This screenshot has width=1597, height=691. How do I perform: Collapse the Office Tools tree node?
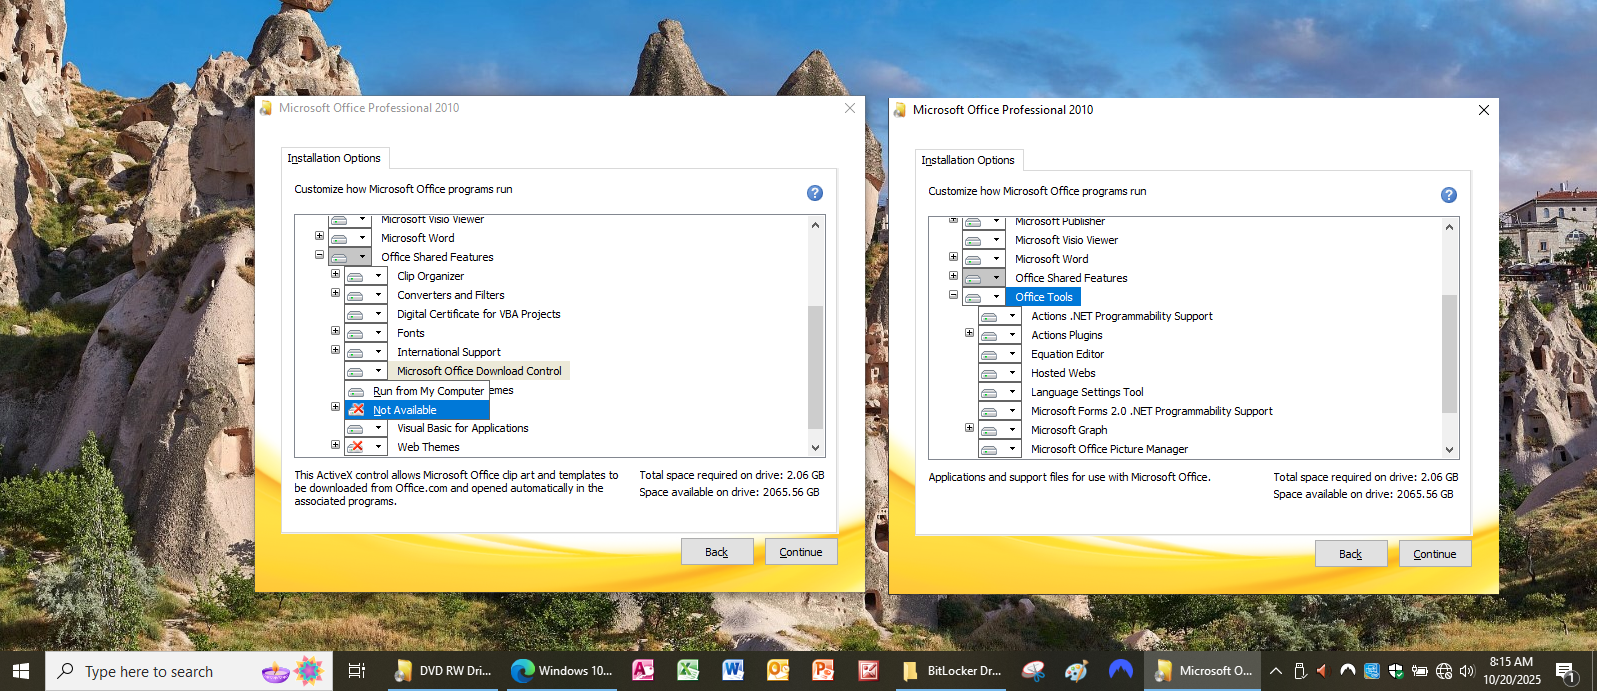point(953,295)
